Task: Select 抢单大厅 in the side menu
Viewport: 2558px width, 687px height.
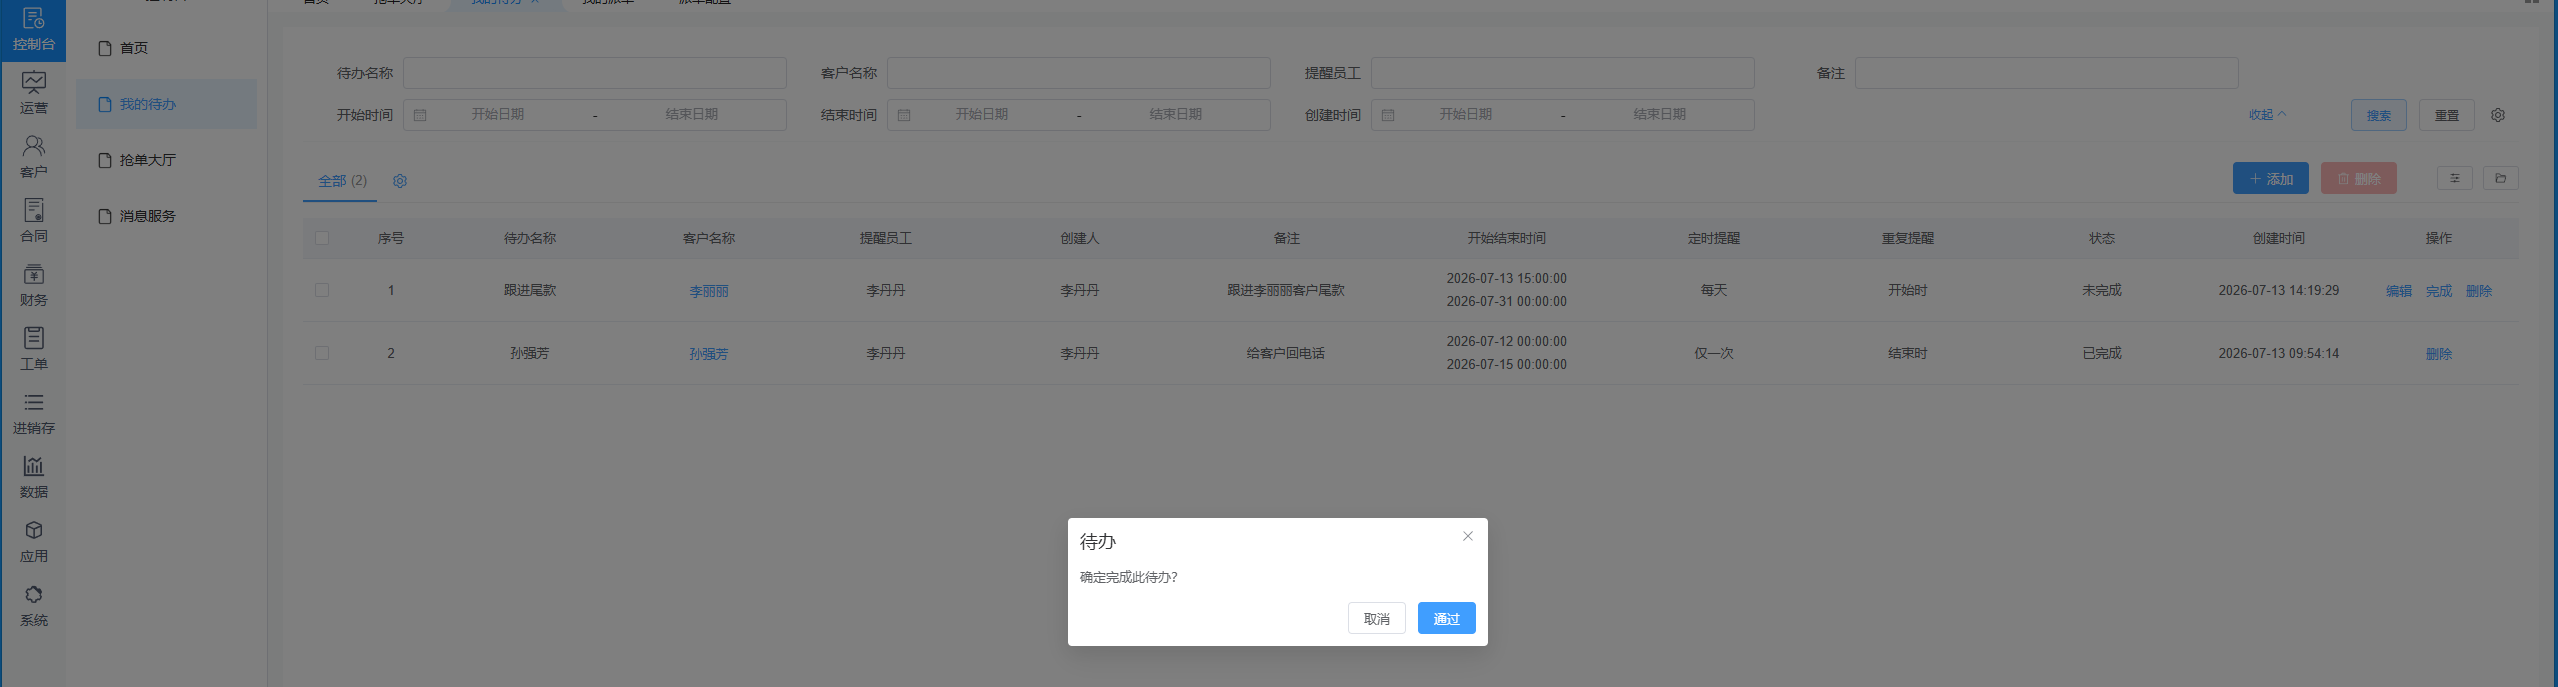Action: pyautogui.click(x=166, y=160)
